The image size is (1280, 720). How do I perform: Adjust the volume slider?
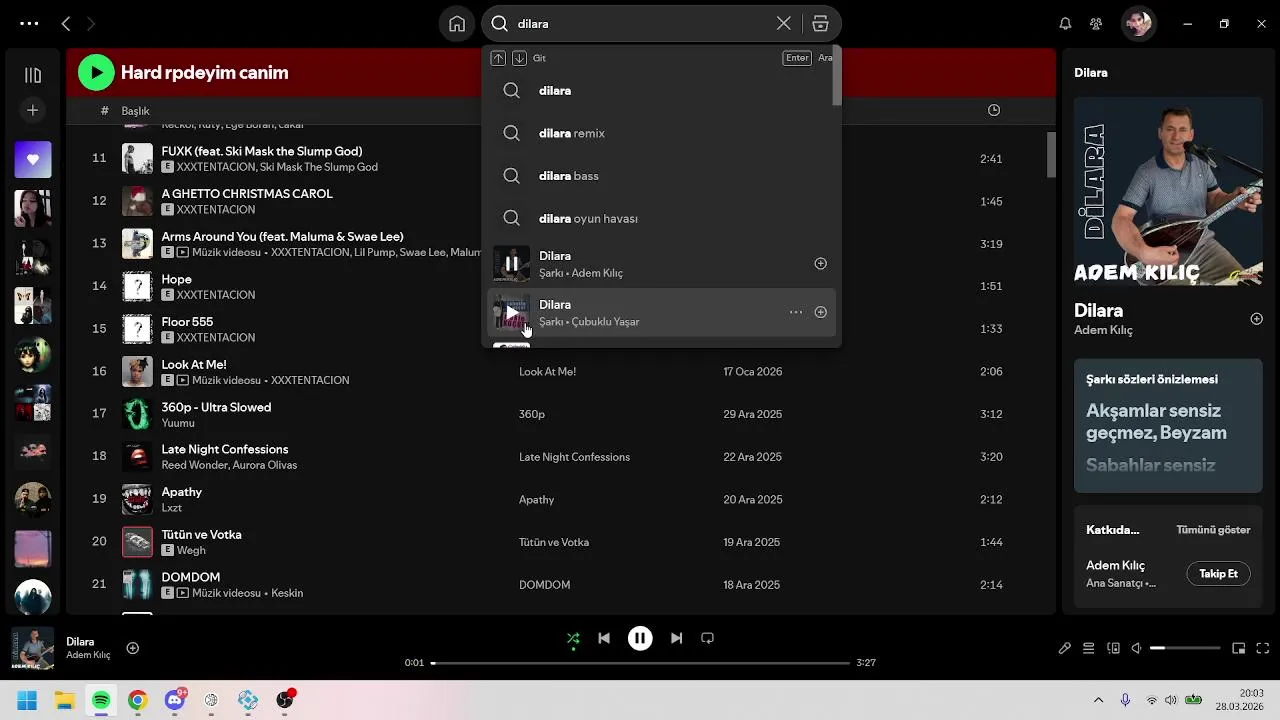tap(1185, 648)
